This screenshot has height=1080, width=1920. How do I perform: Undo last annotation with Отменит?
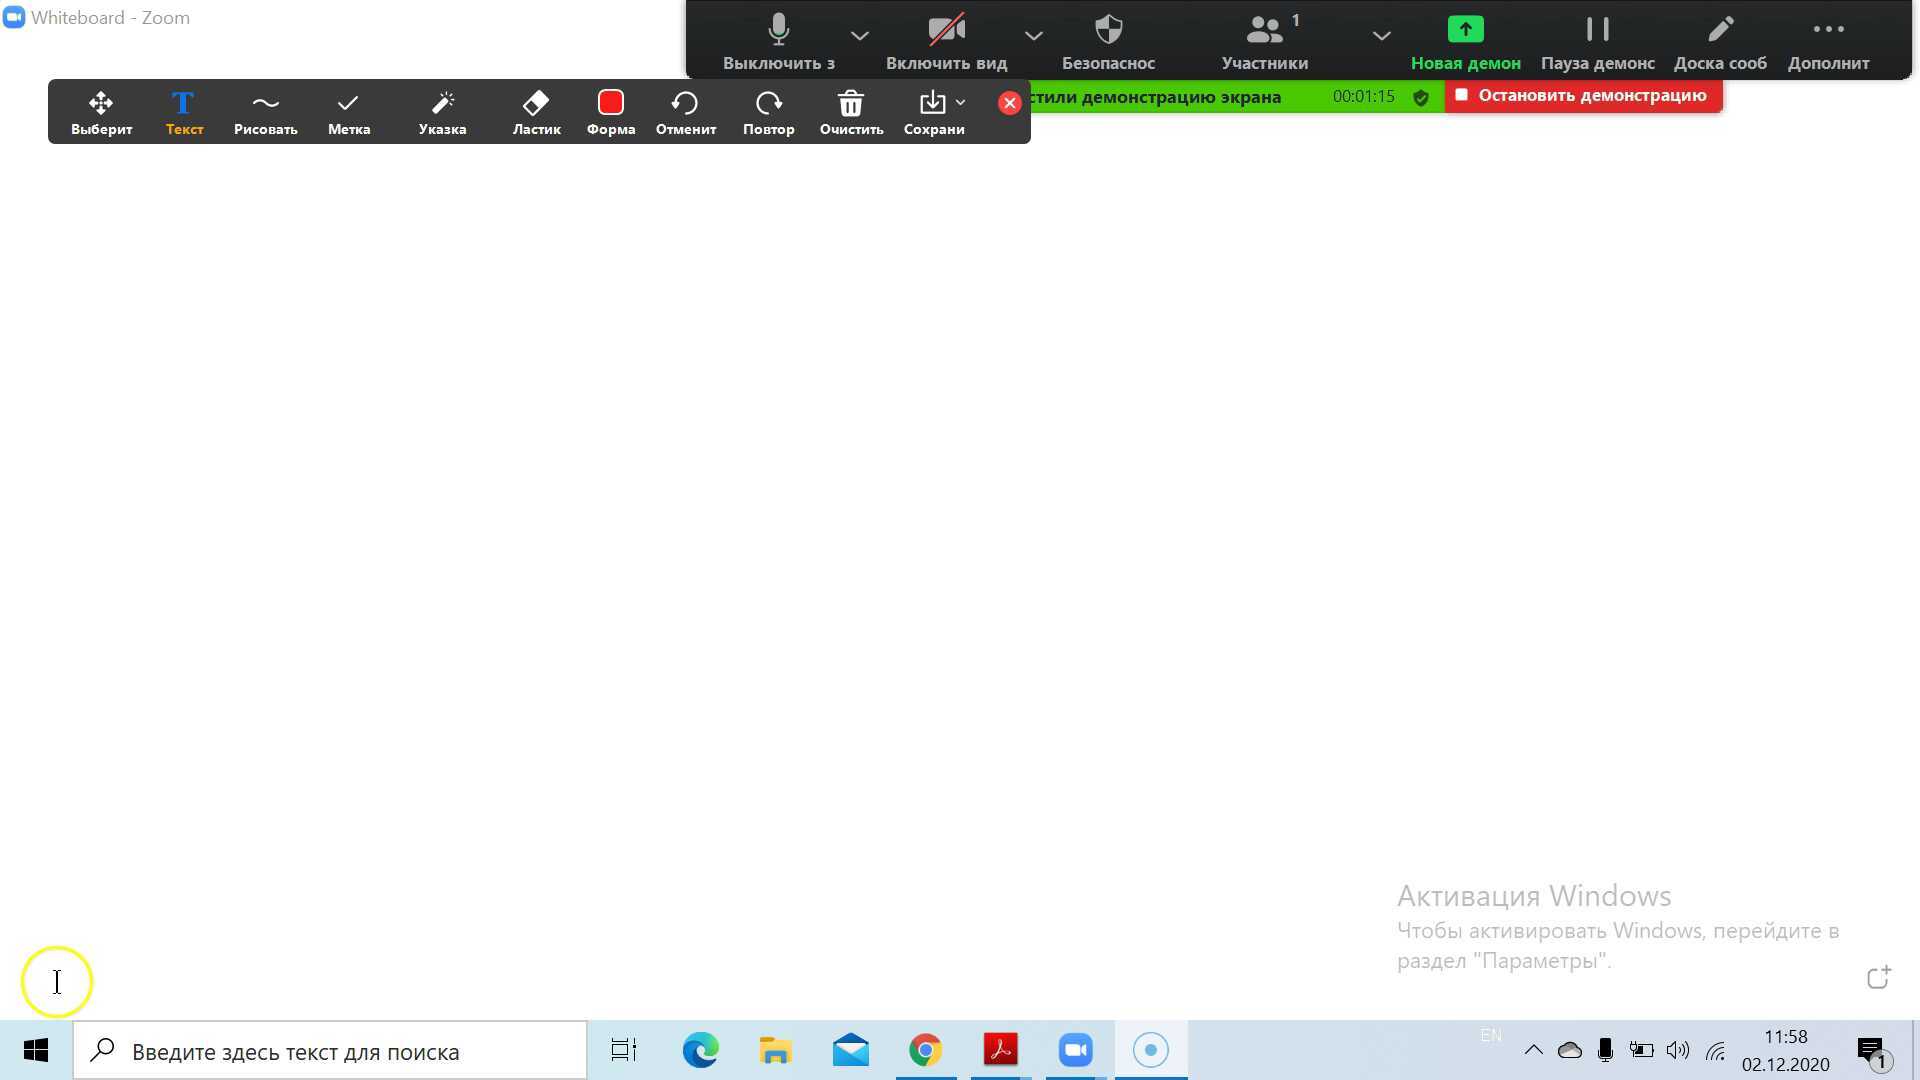click(685, 112)
